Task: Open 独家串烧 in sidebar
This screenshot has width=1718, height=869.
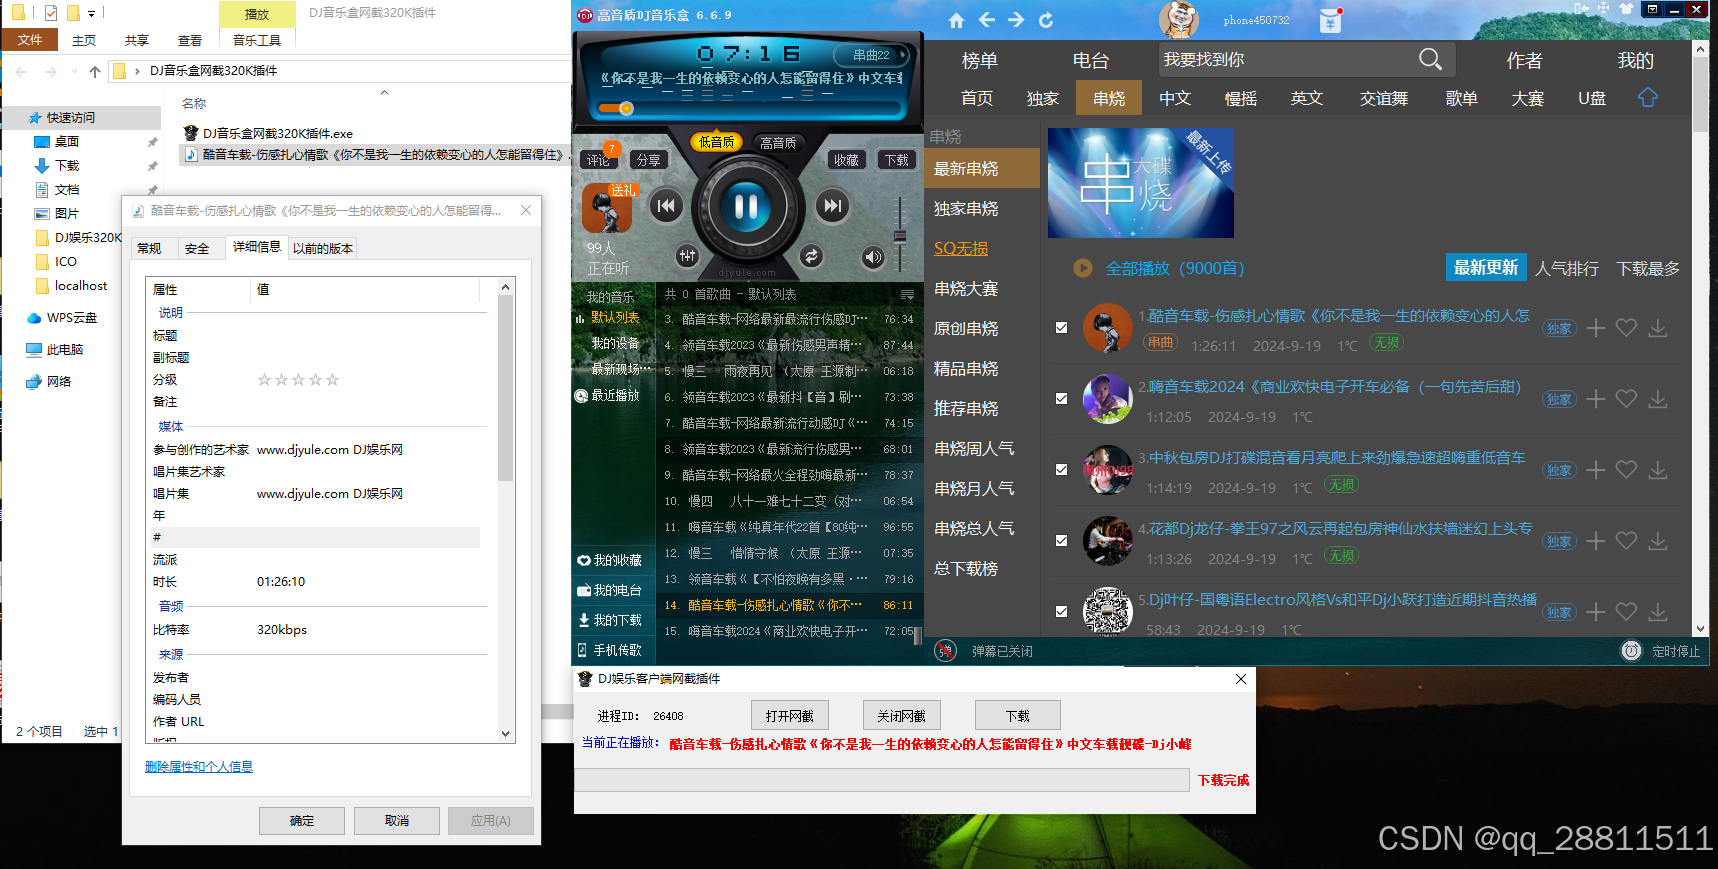Action: (x=966, y=209)
